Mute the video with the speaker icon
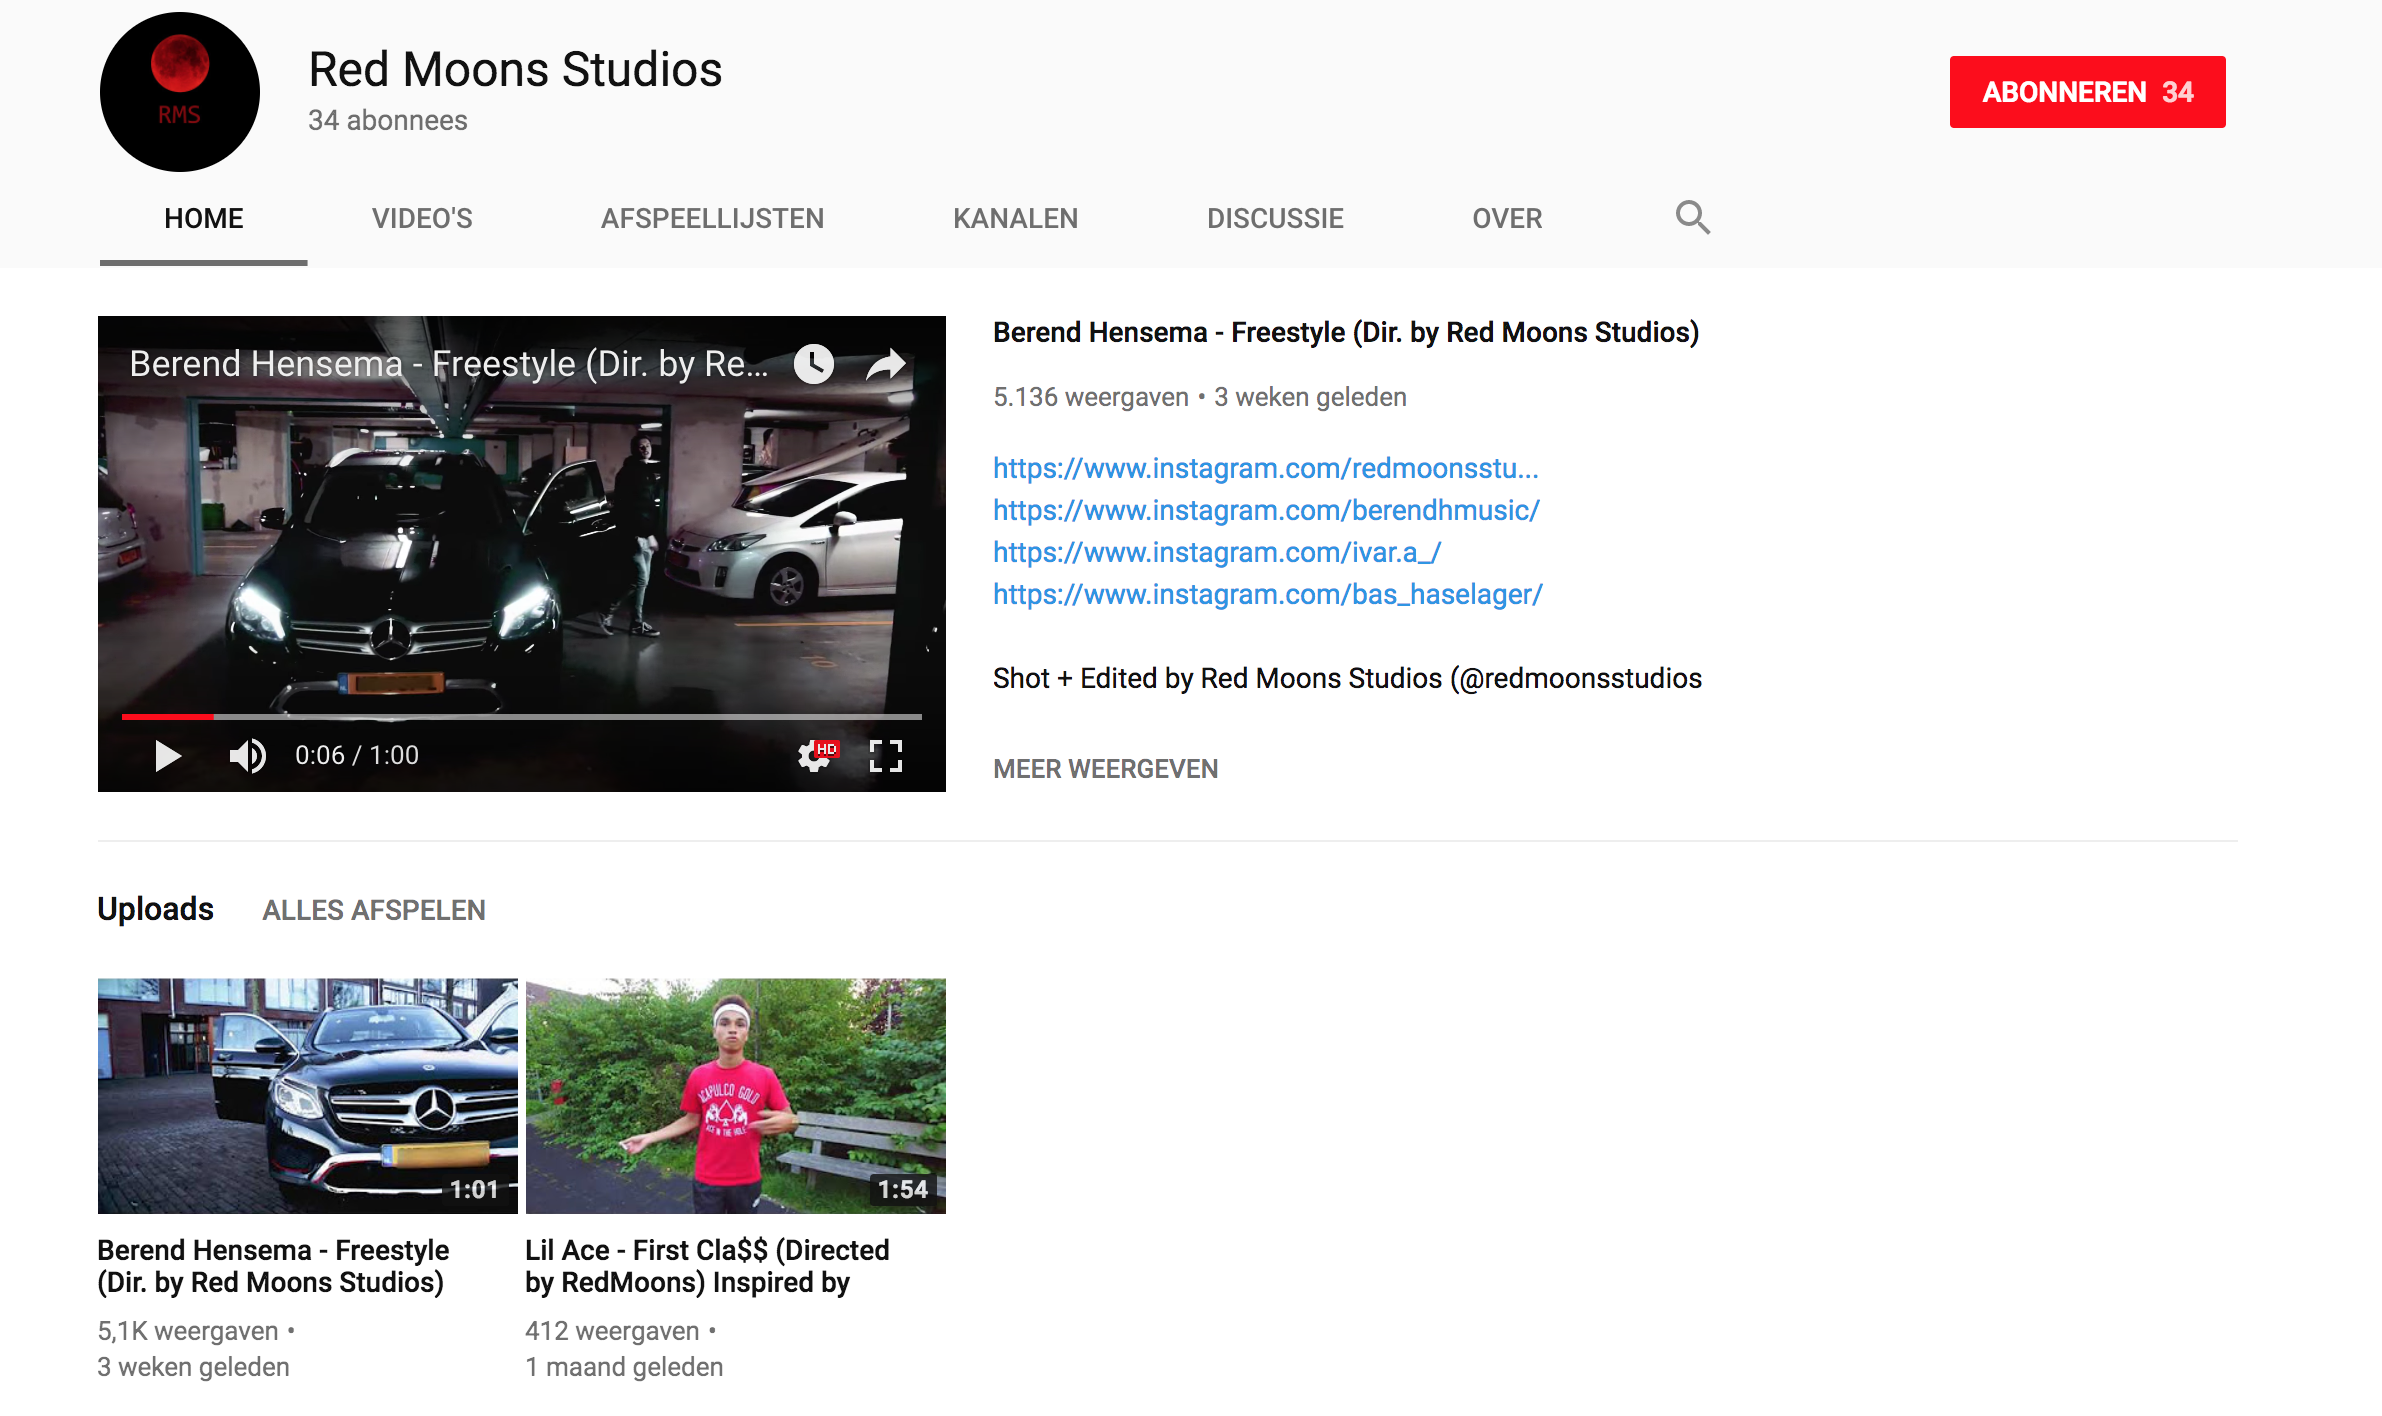Viewport: 2382px width, 1416px height. [x=247, y=756]
